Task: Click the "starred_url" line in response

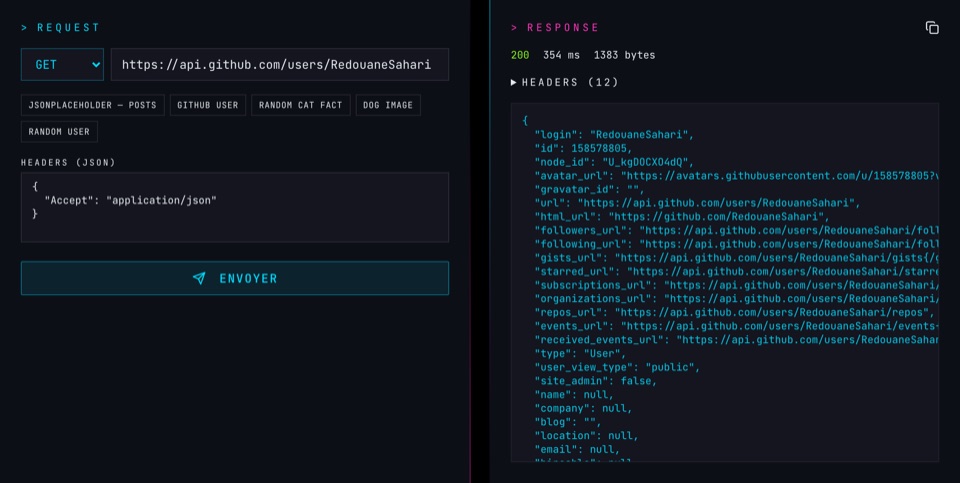Action: pos(736,271)
